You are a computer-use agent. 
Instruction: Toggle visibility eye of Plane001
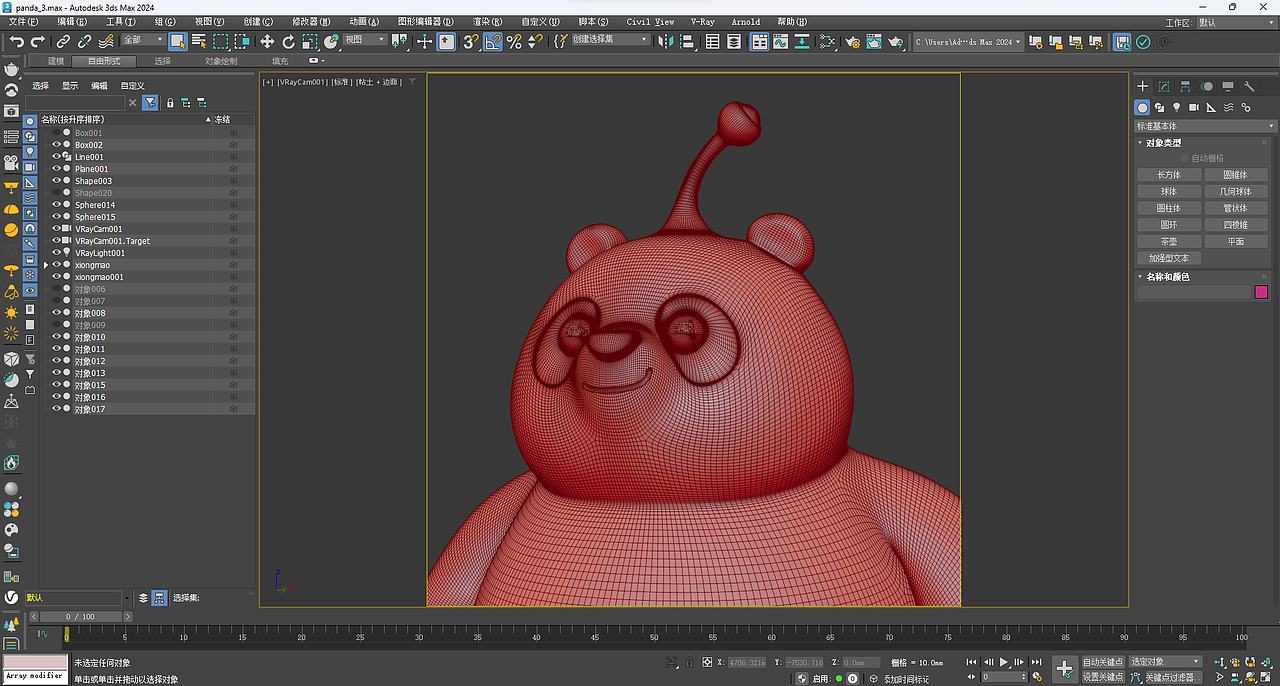[x=56, y=169]
